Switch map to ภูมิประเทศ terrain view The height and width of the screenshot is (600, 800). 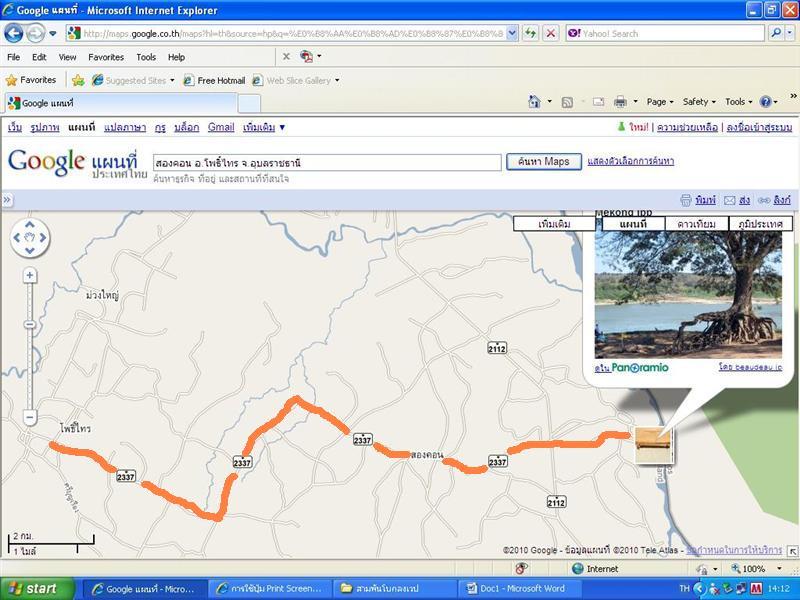tap(761, 223)
